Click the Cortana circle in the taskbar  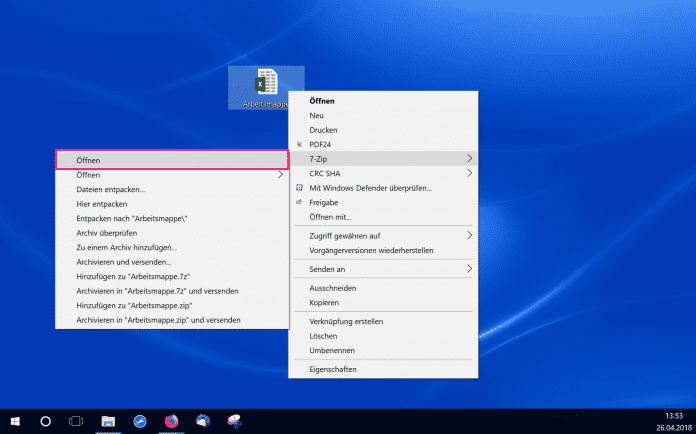45,421
